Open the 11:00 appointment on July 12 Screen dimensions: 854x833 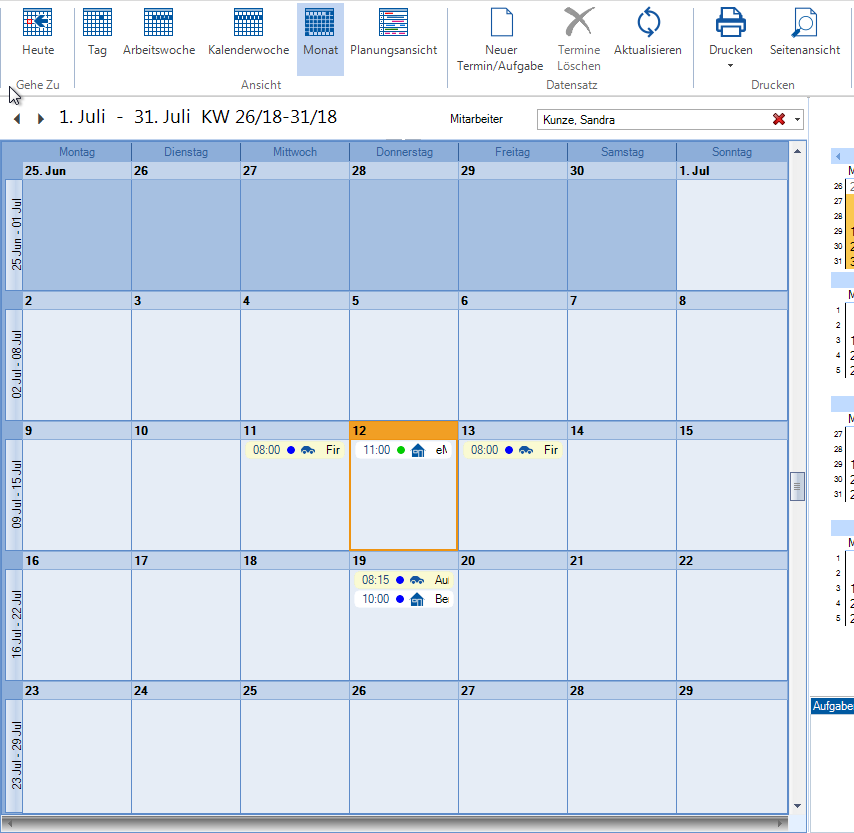click(x=403, y=451)
